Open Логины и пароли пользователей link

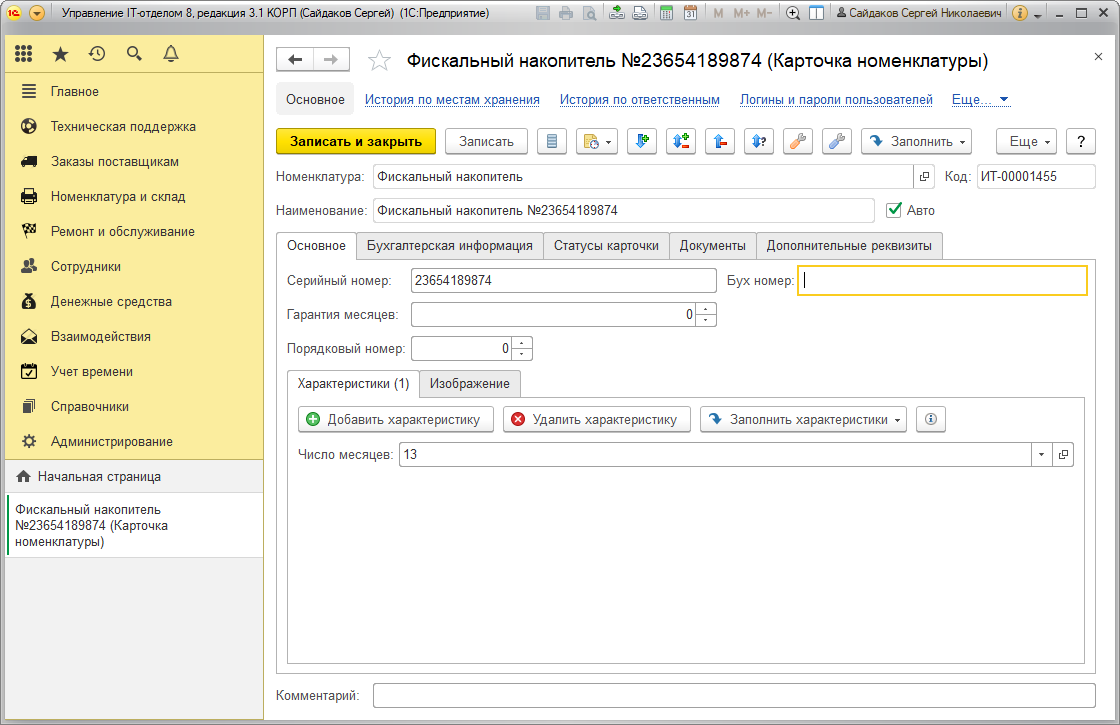(x=836, y=99)
